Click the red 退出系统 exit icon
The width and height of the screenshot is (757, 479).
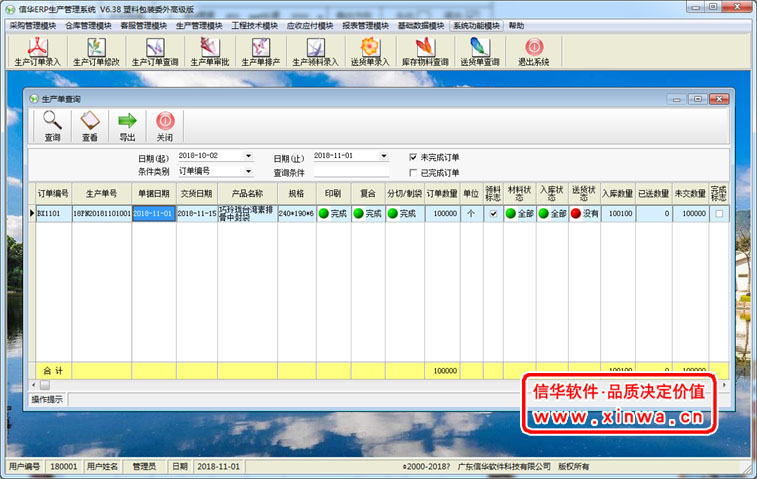pyautogui.click(x=534, y=49)
